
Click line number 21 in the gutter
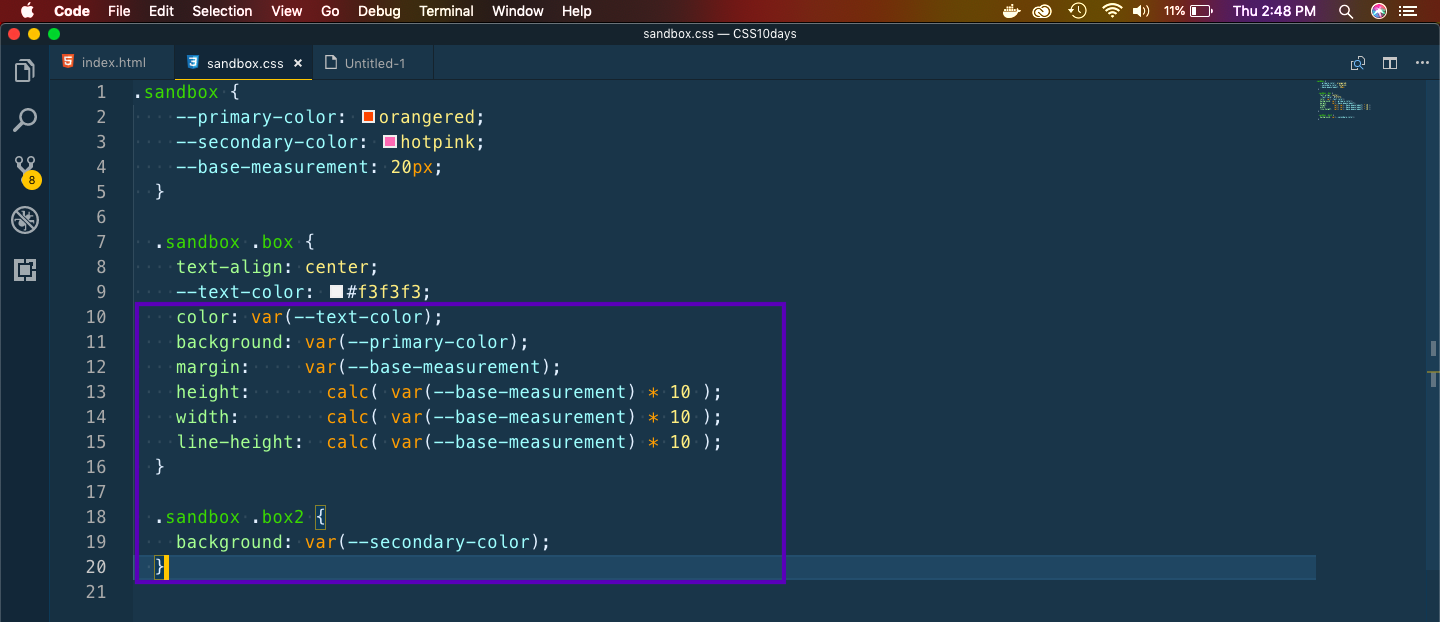[96, 592]
